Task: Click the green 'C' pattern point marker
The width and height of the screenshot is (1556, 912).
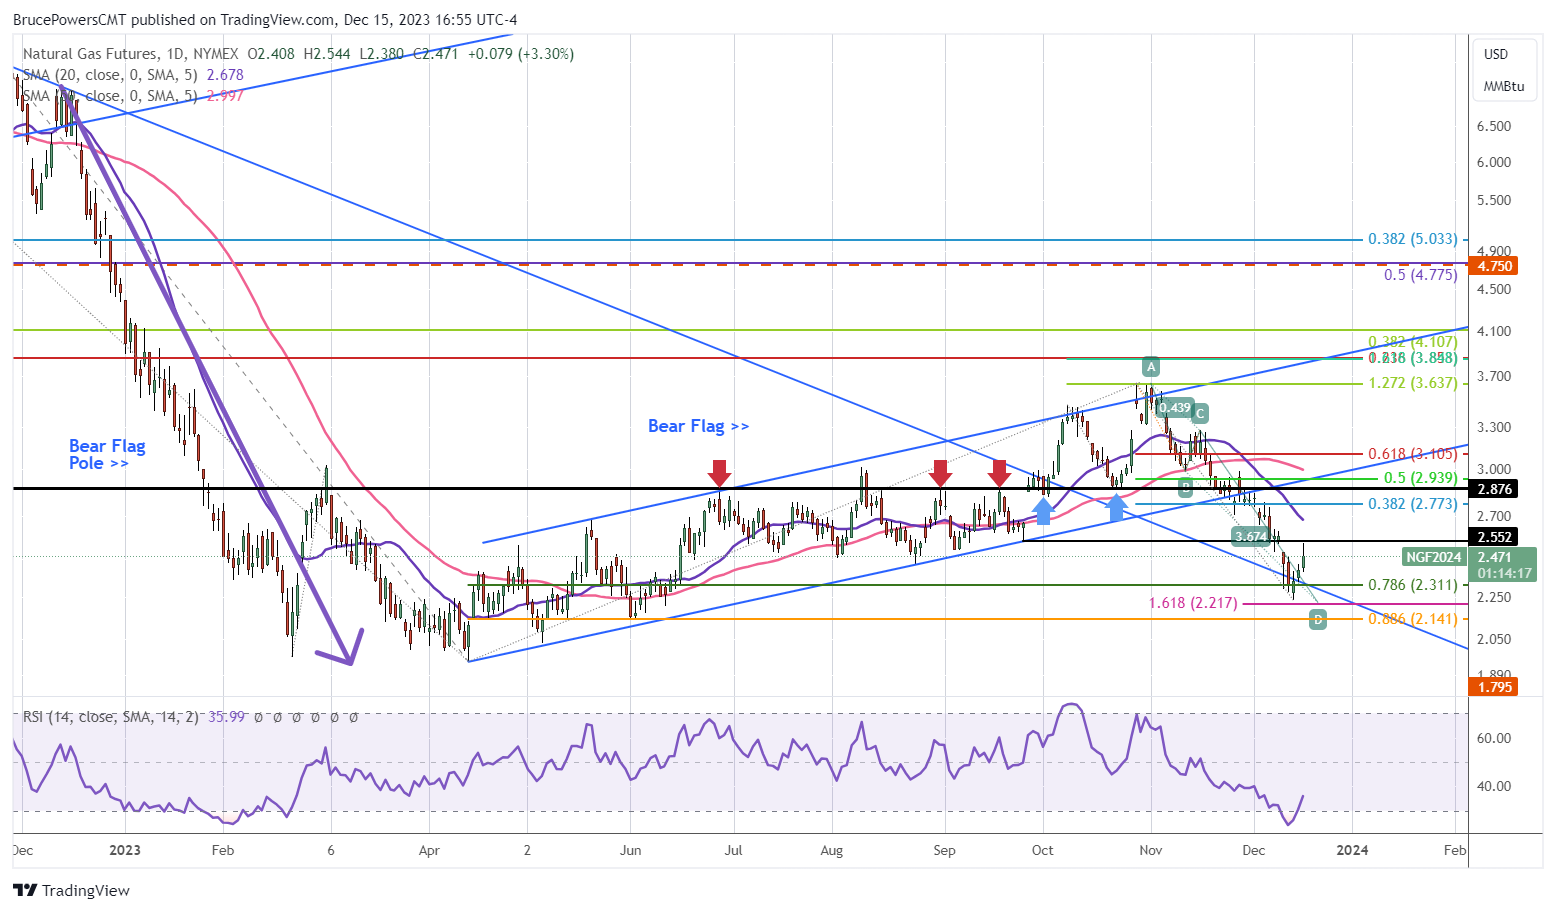Action: (x=1200, y=413)
